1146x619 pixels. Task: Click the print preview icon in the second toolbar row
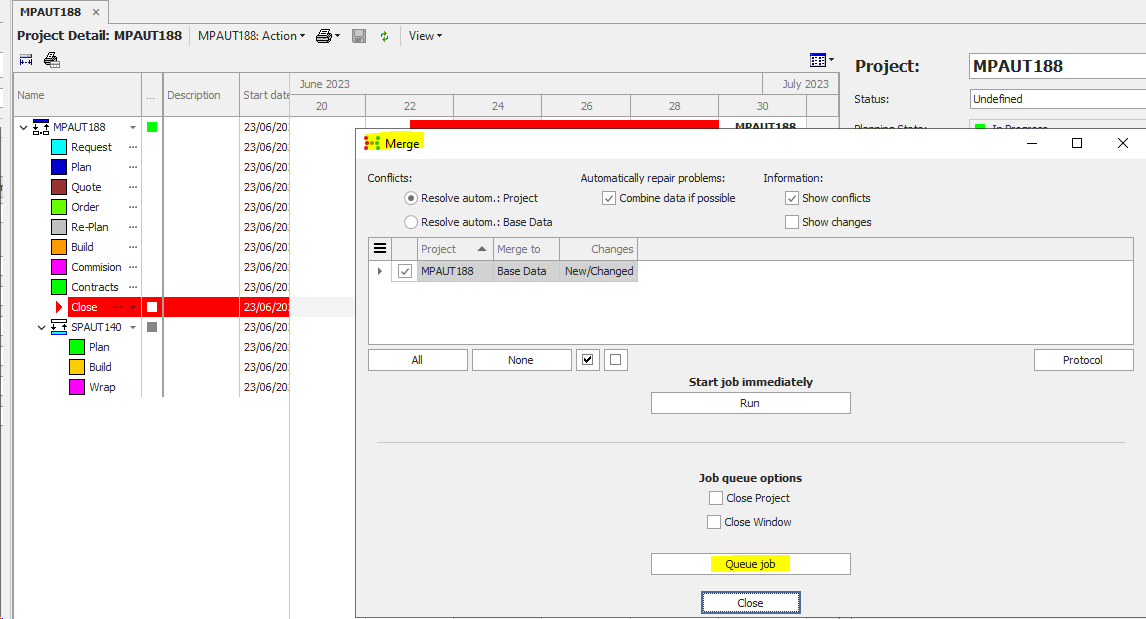point(51,60)
